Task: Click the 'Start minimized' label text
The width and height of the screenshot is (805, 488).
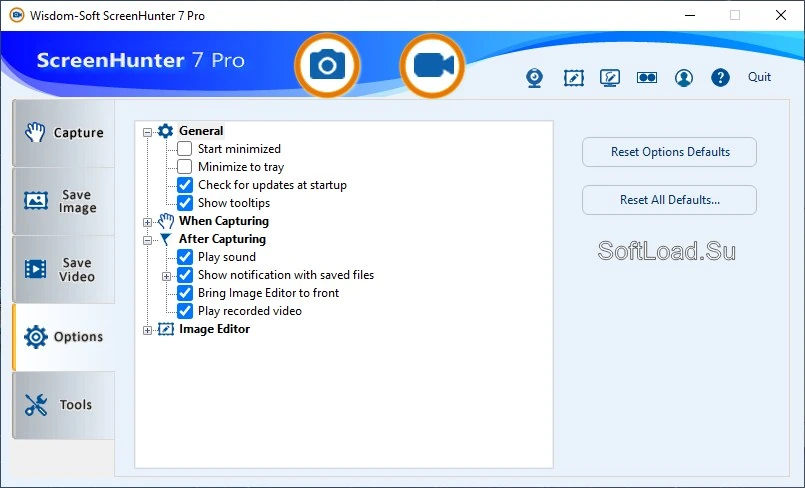Action: [239, 149]
